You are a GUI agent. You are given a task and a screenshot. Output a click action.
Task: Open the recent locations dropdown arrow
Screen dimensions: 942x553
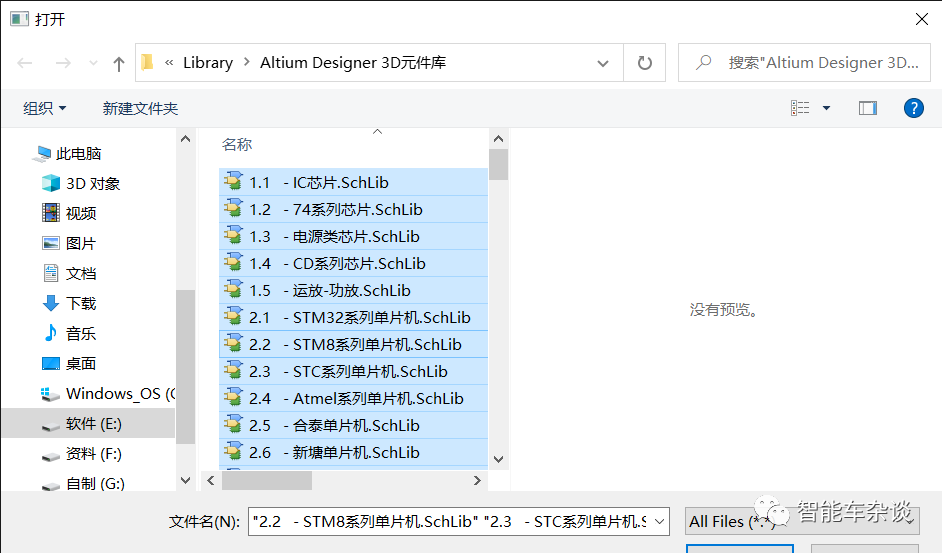(x=93, y=63)
